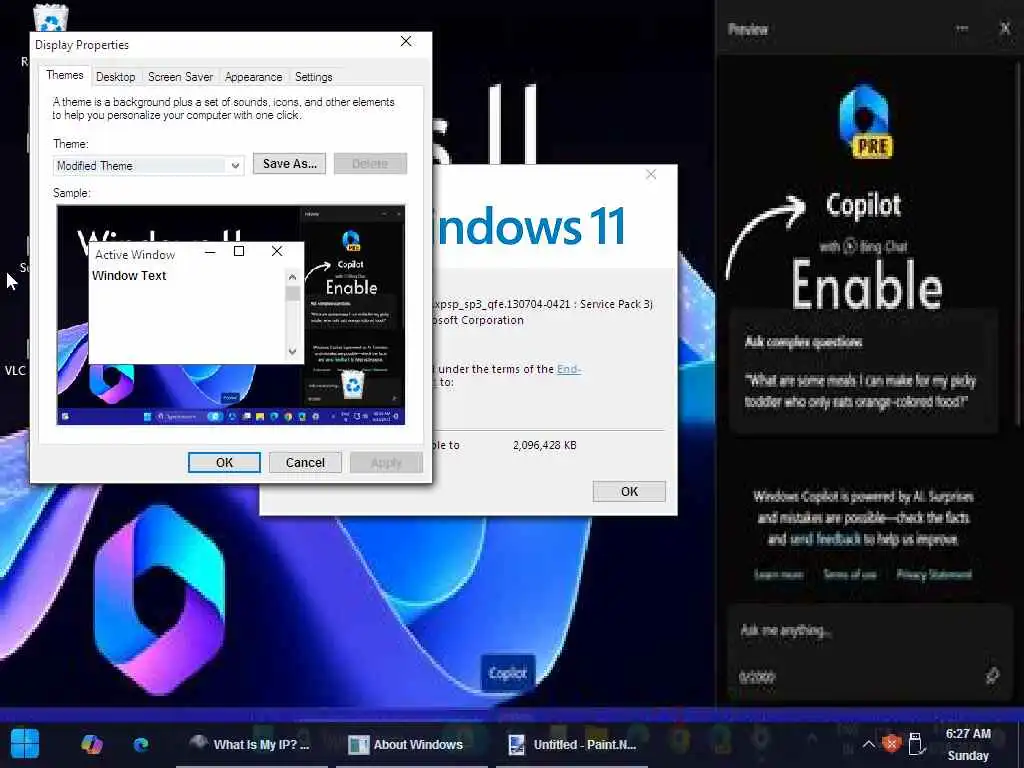Open the Settings tab in Display Properties
The image size is (1024, 768).
coord(313,77)
